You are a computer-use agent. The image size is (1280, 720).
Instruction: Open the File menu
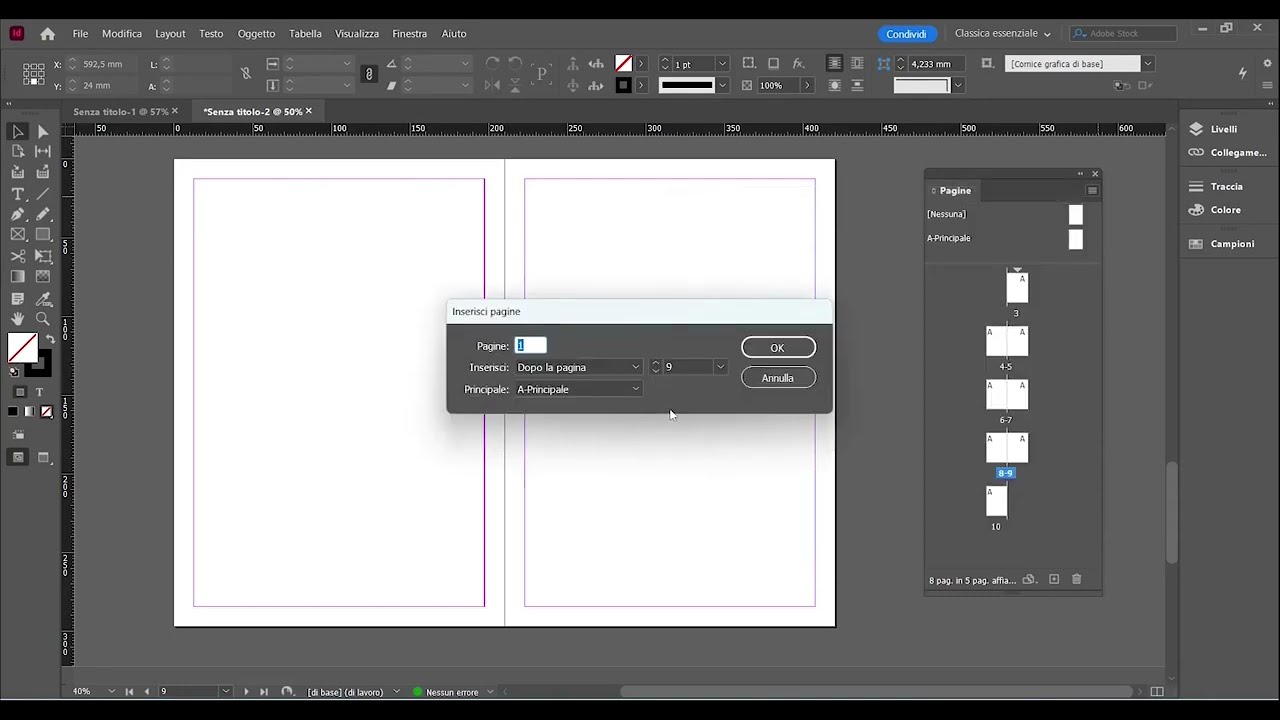coord(80,34)
